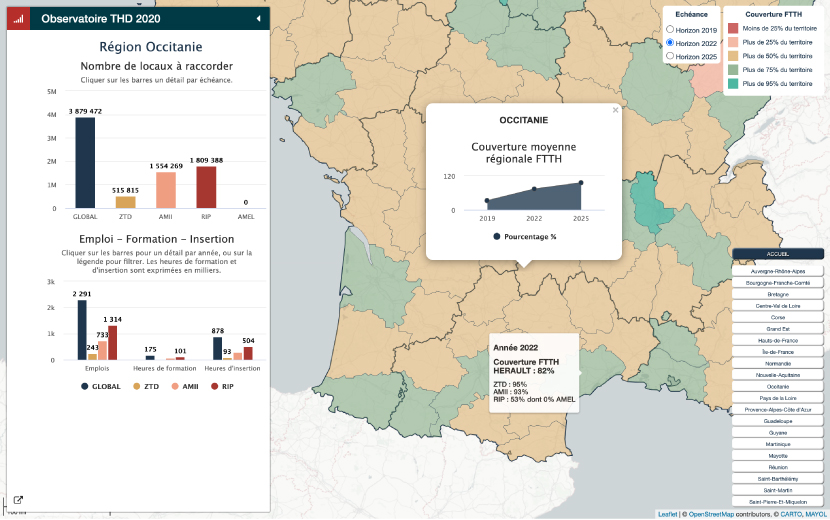Collapse the Observatoire THD 2020 panel
The width and height of the screenshot is (830, 520).
(x=258, y=18)
